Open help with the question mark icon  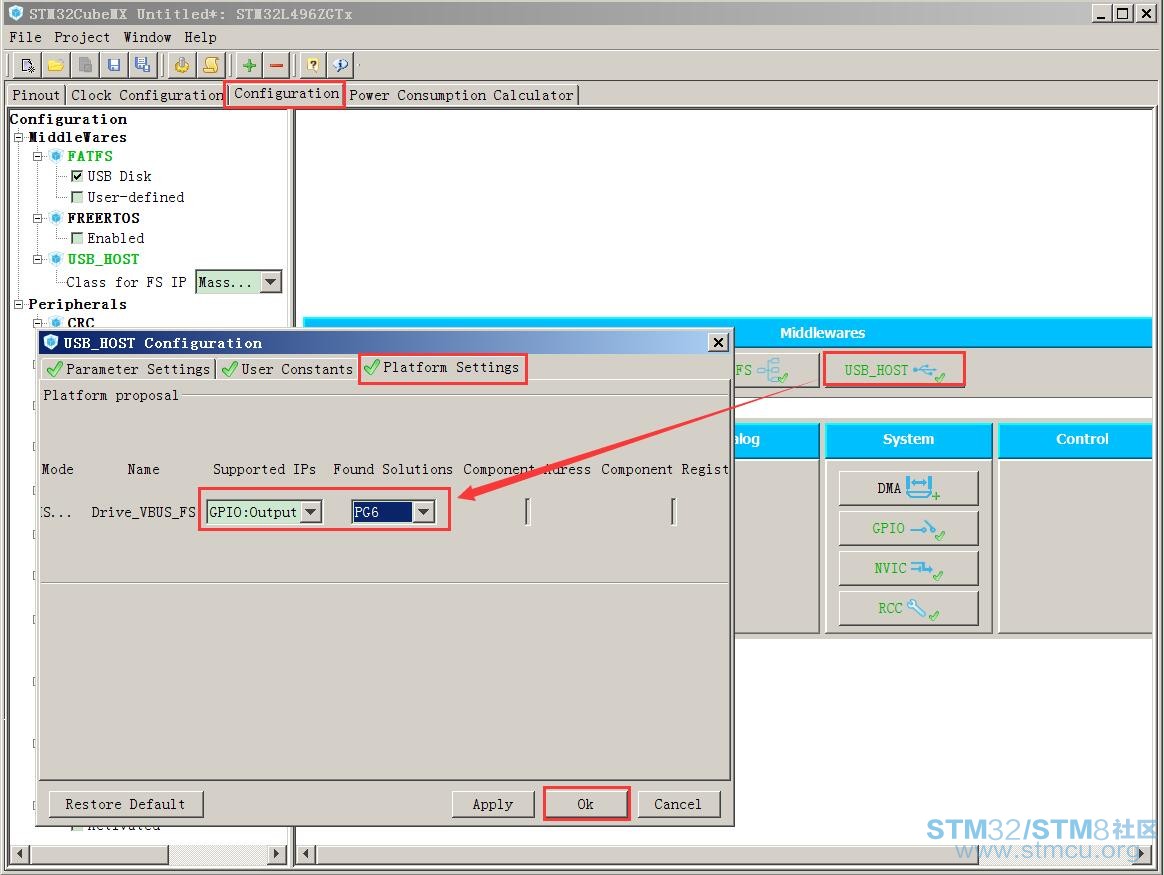point(313,65)
